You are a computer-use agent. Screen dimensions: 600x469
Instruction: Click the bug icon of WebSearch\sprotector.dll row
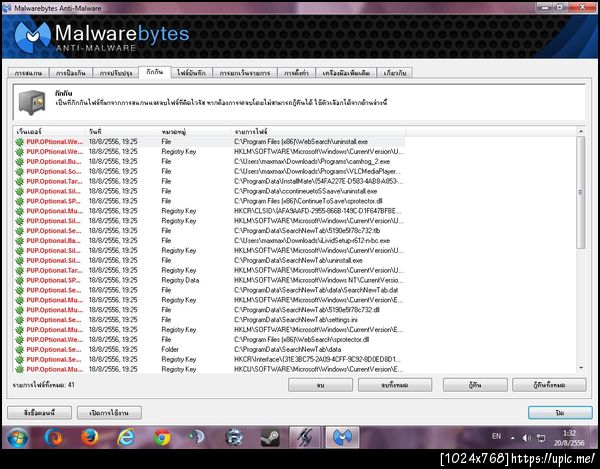tap(19, 340)
